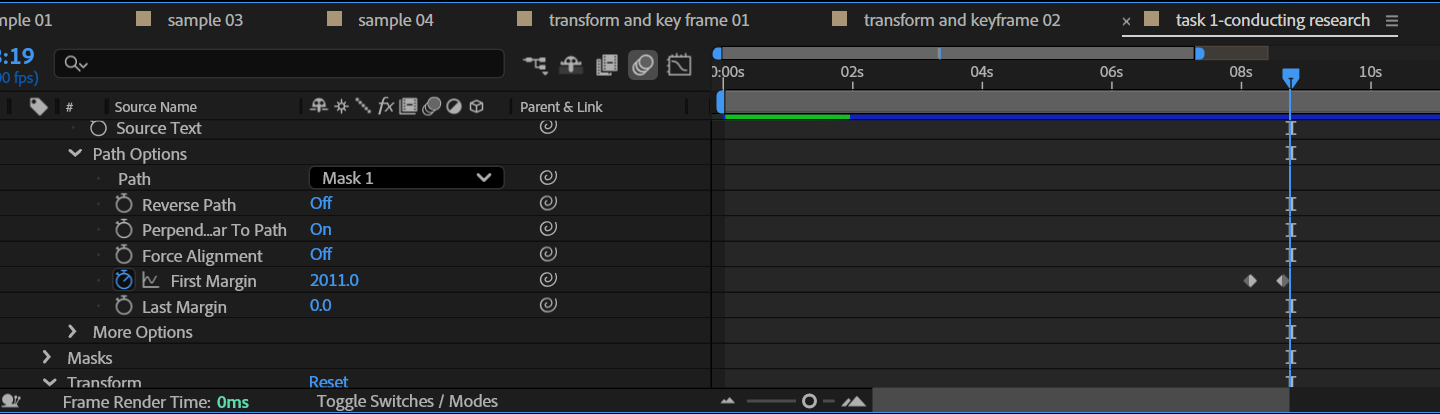1440x414 pixels.
Task: Select the last First Margin keyframe diamond
Action: tap(1282, 281)
